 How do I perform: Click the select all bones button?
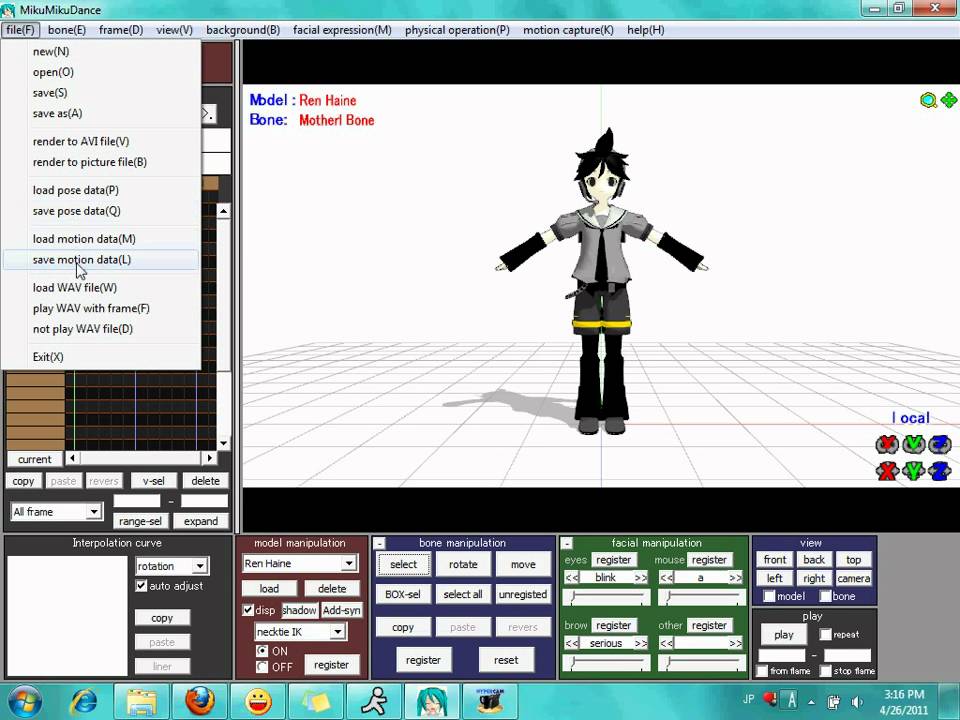point(463,594)
